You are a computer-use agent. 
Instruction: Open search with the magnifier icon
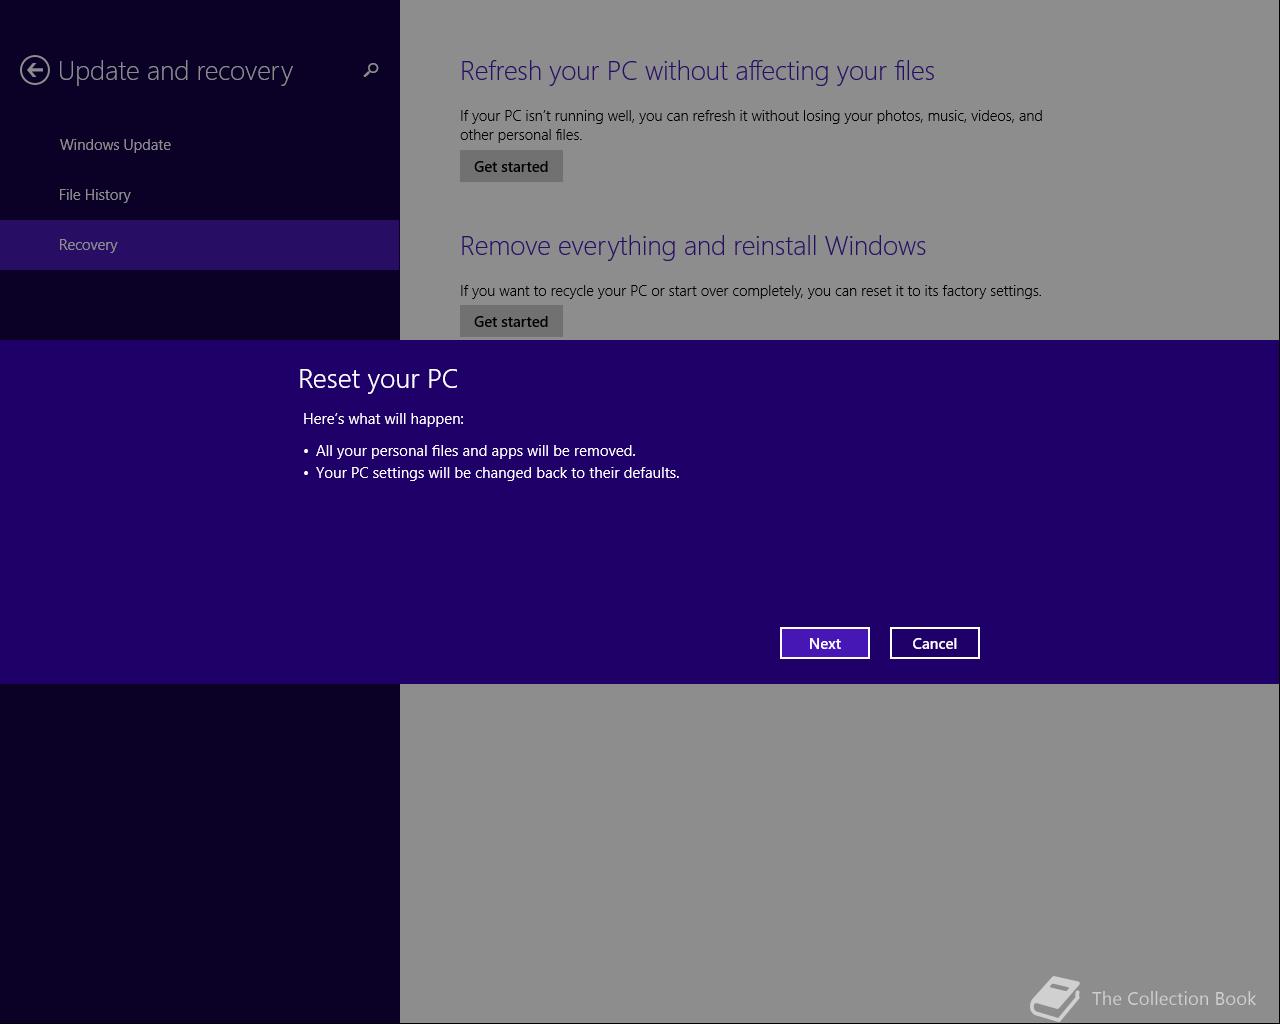tap(371, 70)
